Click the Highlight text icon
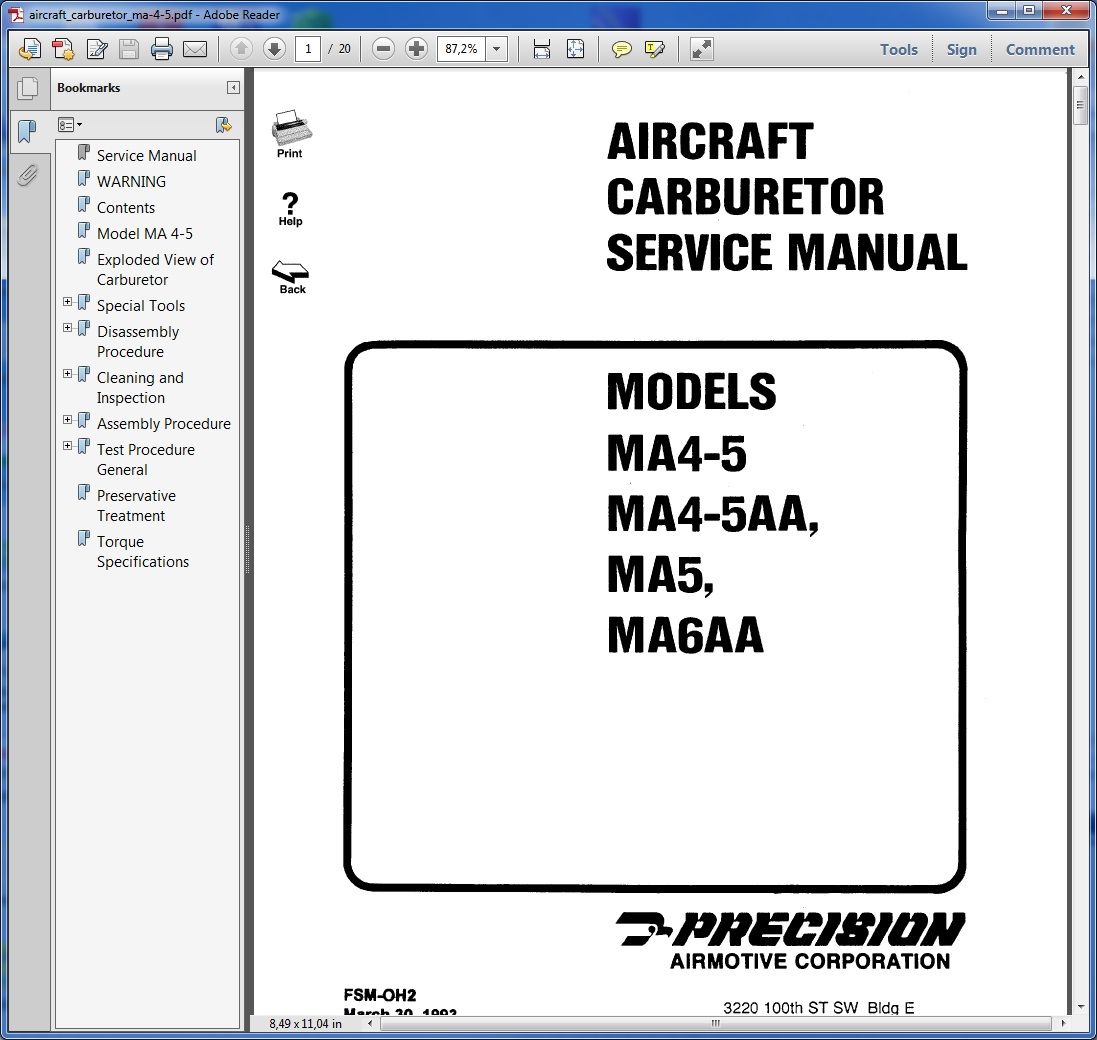This screenshot has width=1097, height=1040. click(x=655, y=49)
